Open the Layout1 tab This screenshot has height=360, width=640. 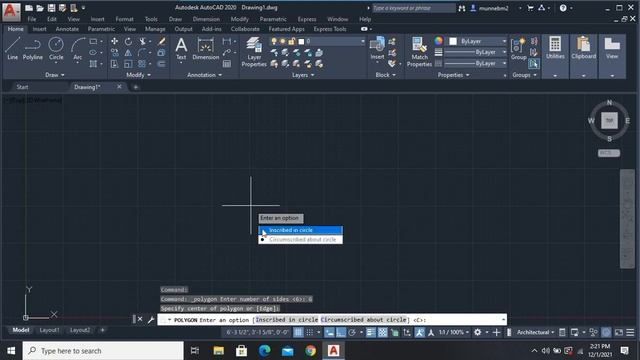click(x=49, y=330)
